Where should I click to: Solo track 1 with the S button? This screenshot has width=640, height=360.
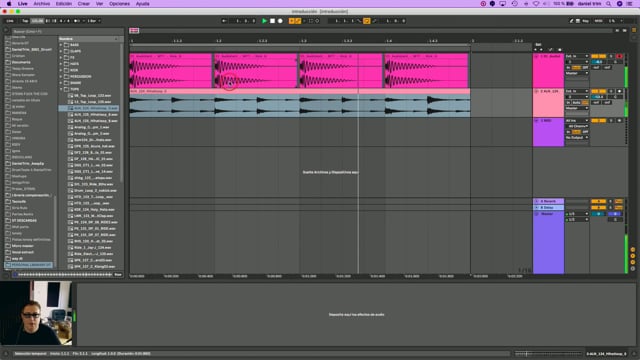pyautogui.click(x=611, y=56)
